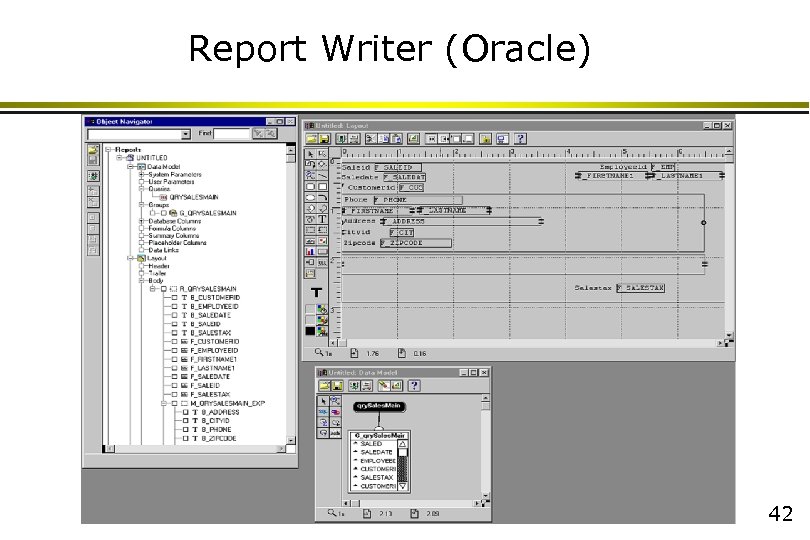The width and height of the screenshot is (810, 540).
Task: Click the F_ZIPCODE field in Layout
Action: (416, 243)
